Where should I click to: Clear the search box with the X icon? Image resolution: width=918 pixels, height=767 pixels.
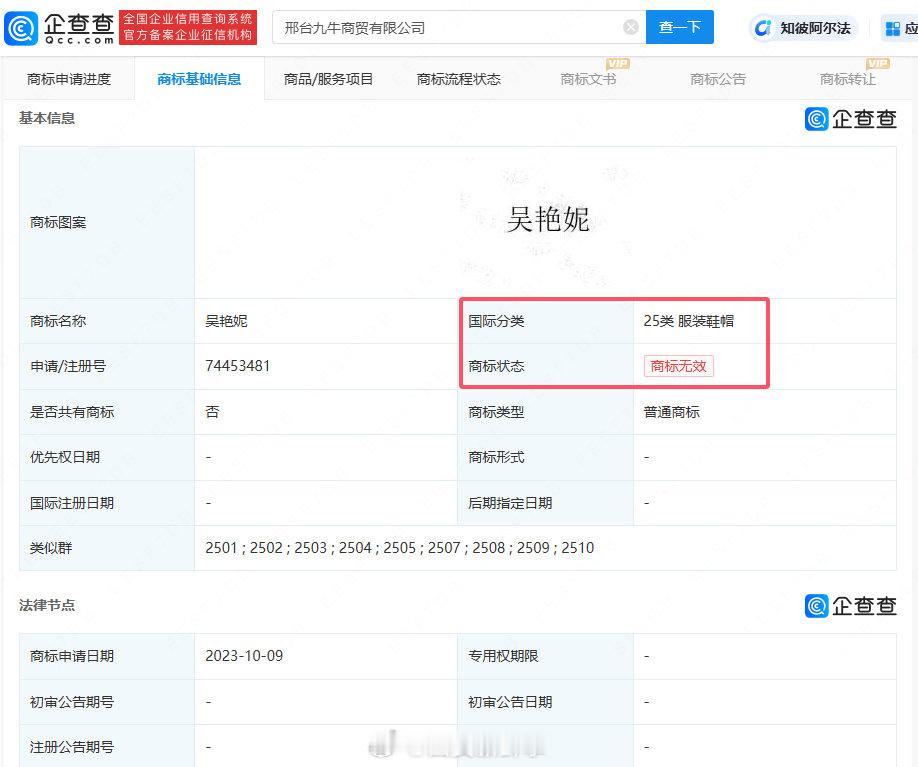tap(631, 27)
